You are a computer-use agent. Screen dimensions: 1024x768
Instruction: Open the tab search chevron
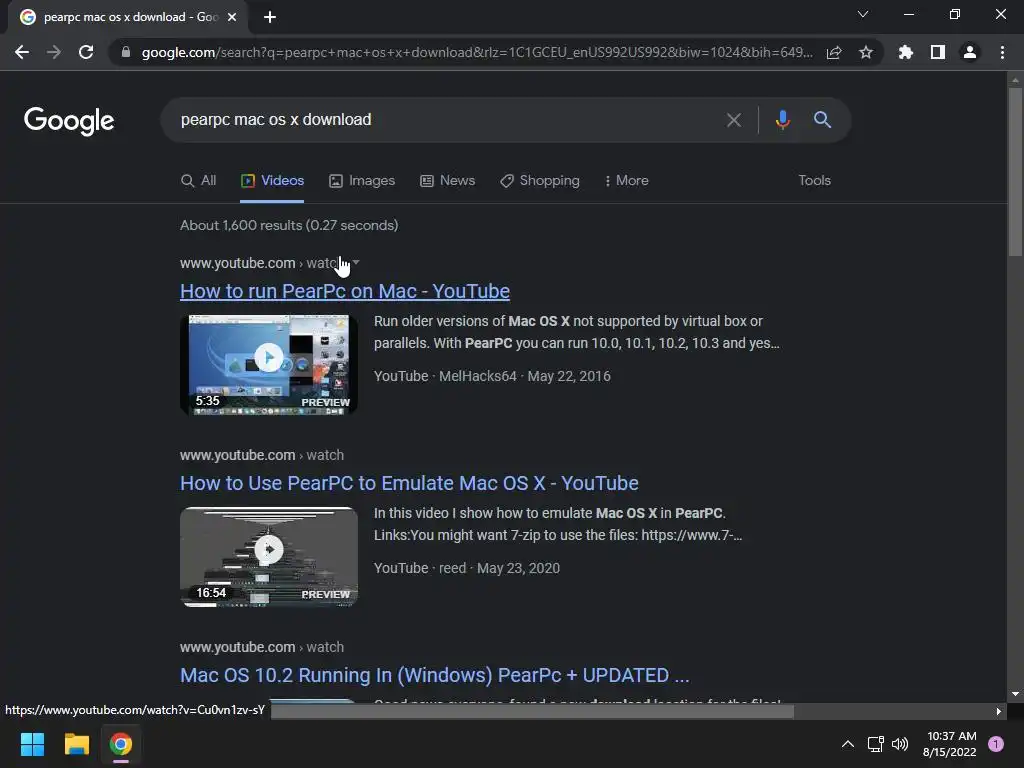(863, 14)
